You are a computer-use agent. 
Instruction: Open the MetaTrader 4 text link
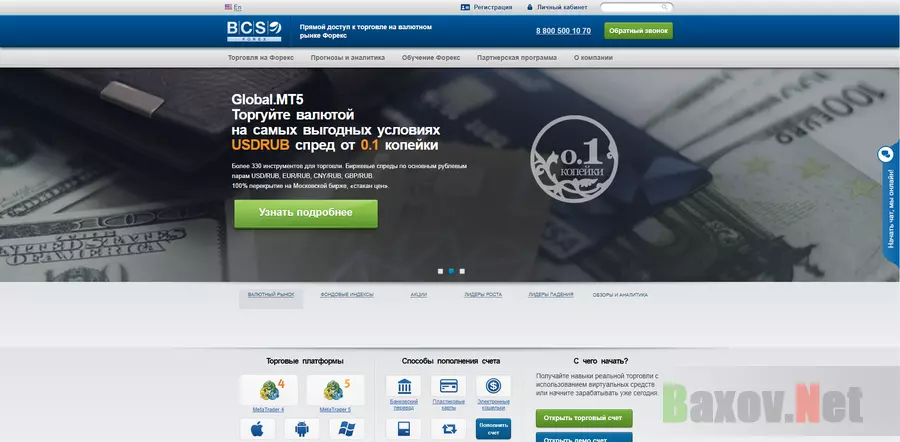(x=268, y=410)
